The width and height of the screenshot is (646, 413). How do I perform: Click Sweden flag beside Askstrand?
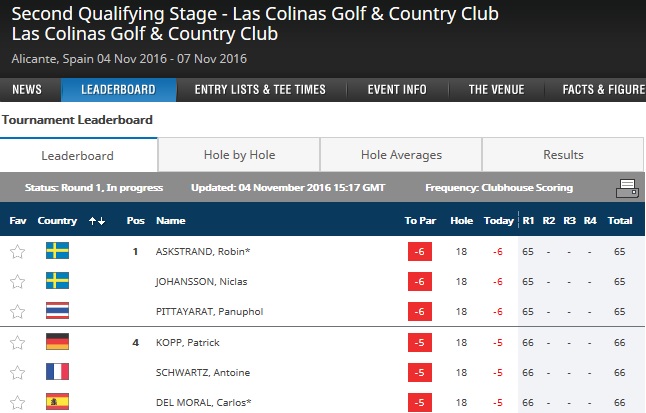(x=57, y=251)
